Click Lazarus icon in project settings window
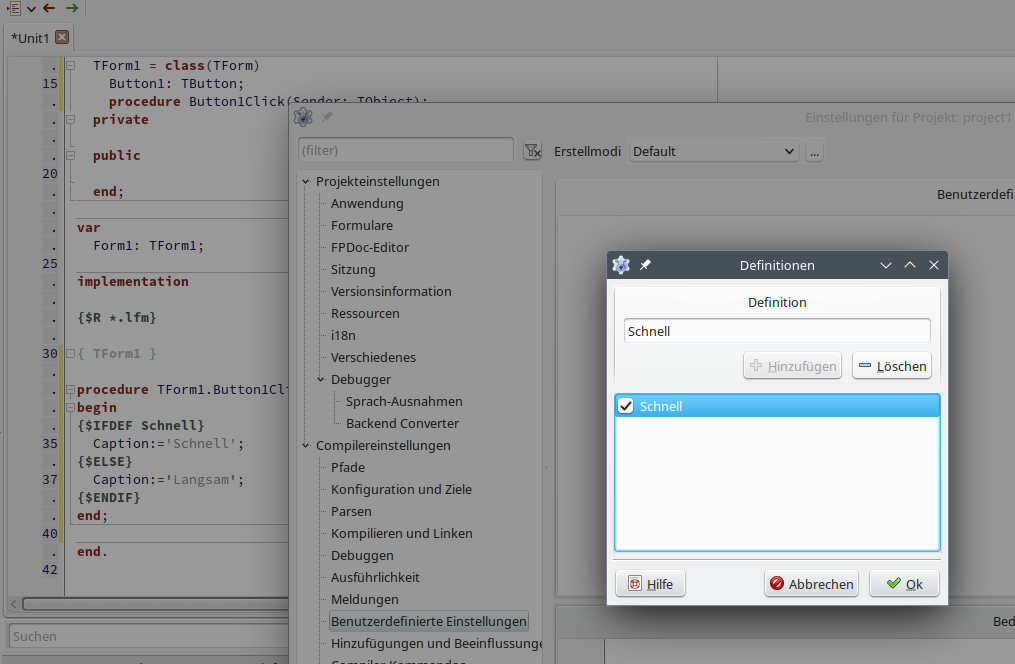Image resolution: width=1015 pixels, height=664 pixels. [x=303, y=117]
